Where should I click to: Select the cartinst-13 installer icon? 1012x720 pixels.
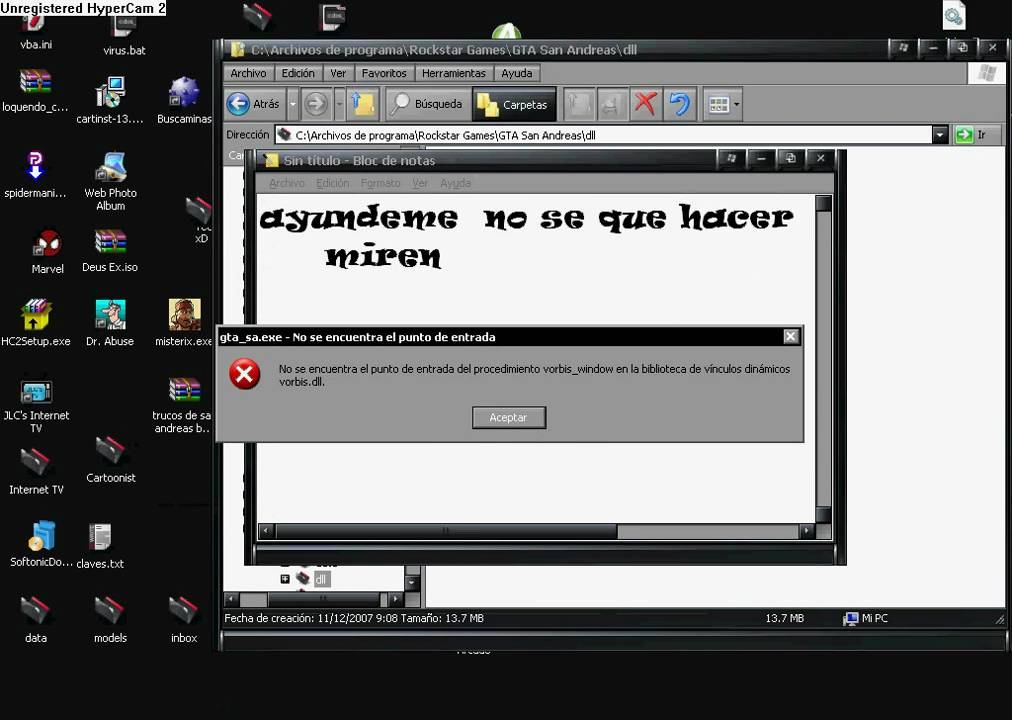pyautogui.click(x=110, y=100)
